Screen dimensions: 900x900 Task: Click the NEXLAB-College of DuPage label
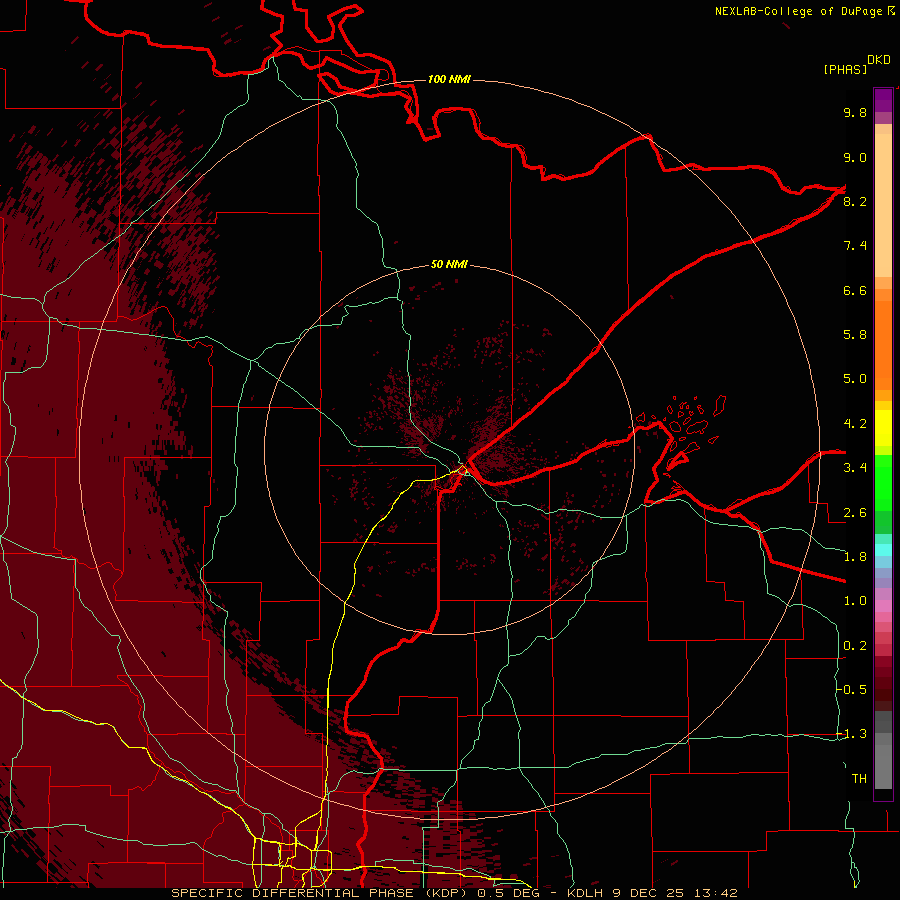click(805, 11)
